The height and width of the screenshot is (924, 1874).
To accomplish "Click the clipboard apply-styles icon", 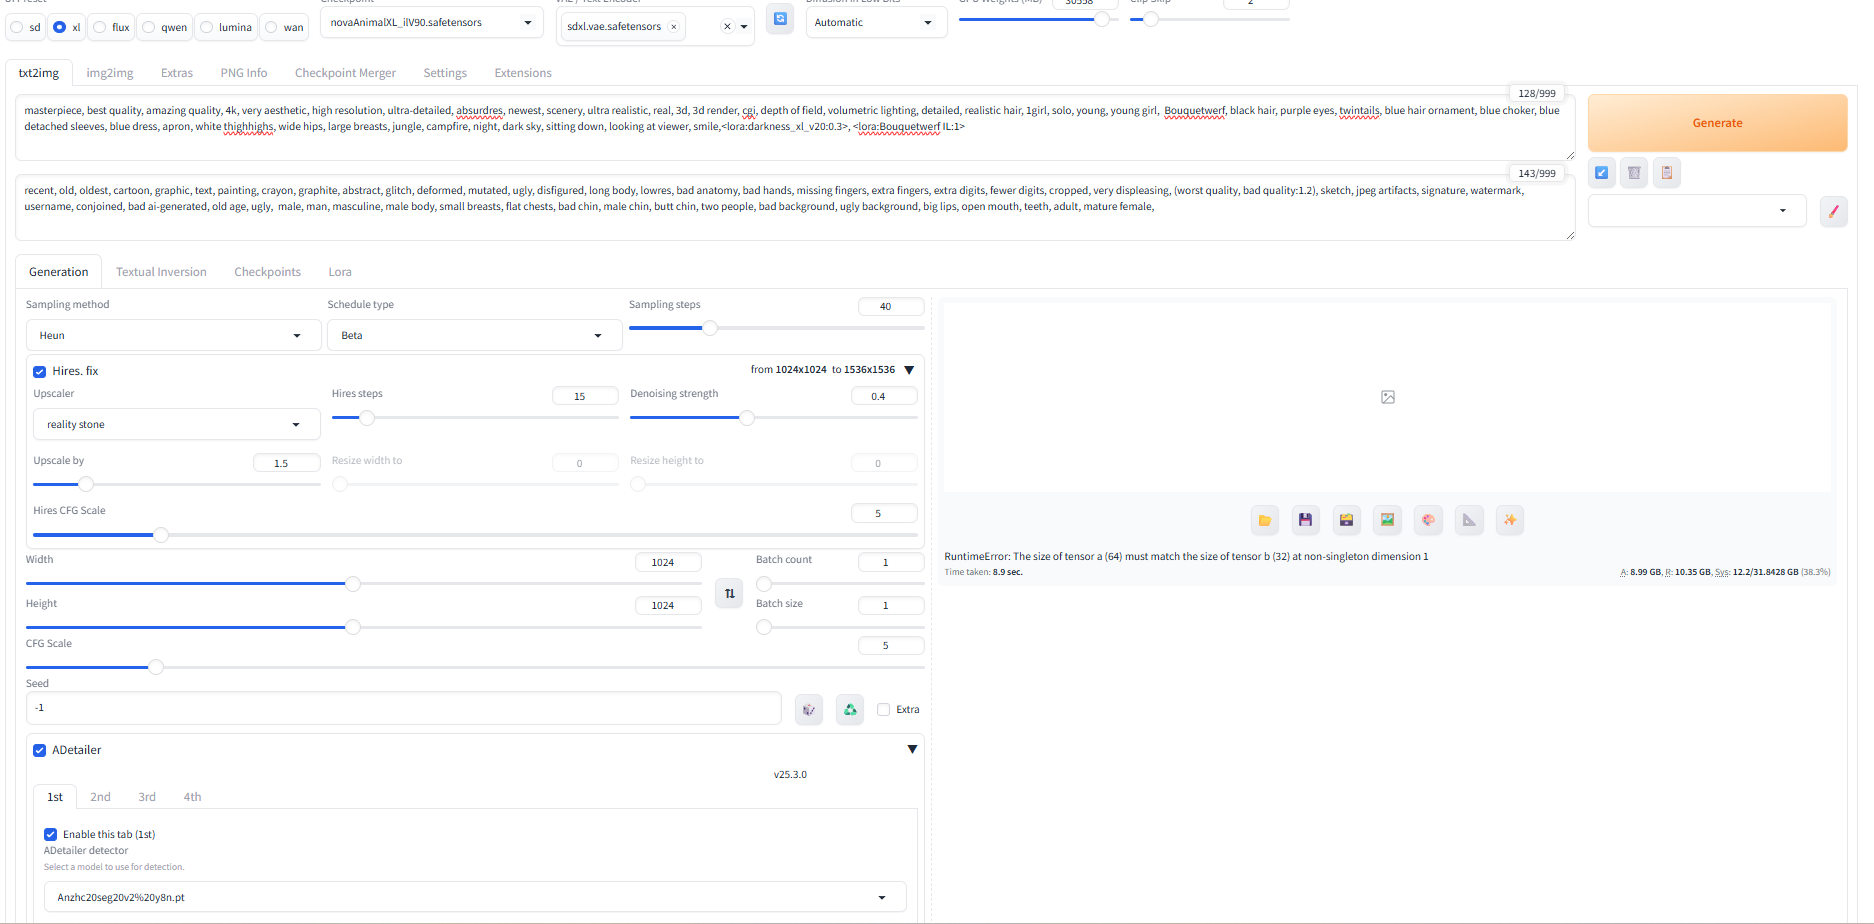I will 1667,173.
